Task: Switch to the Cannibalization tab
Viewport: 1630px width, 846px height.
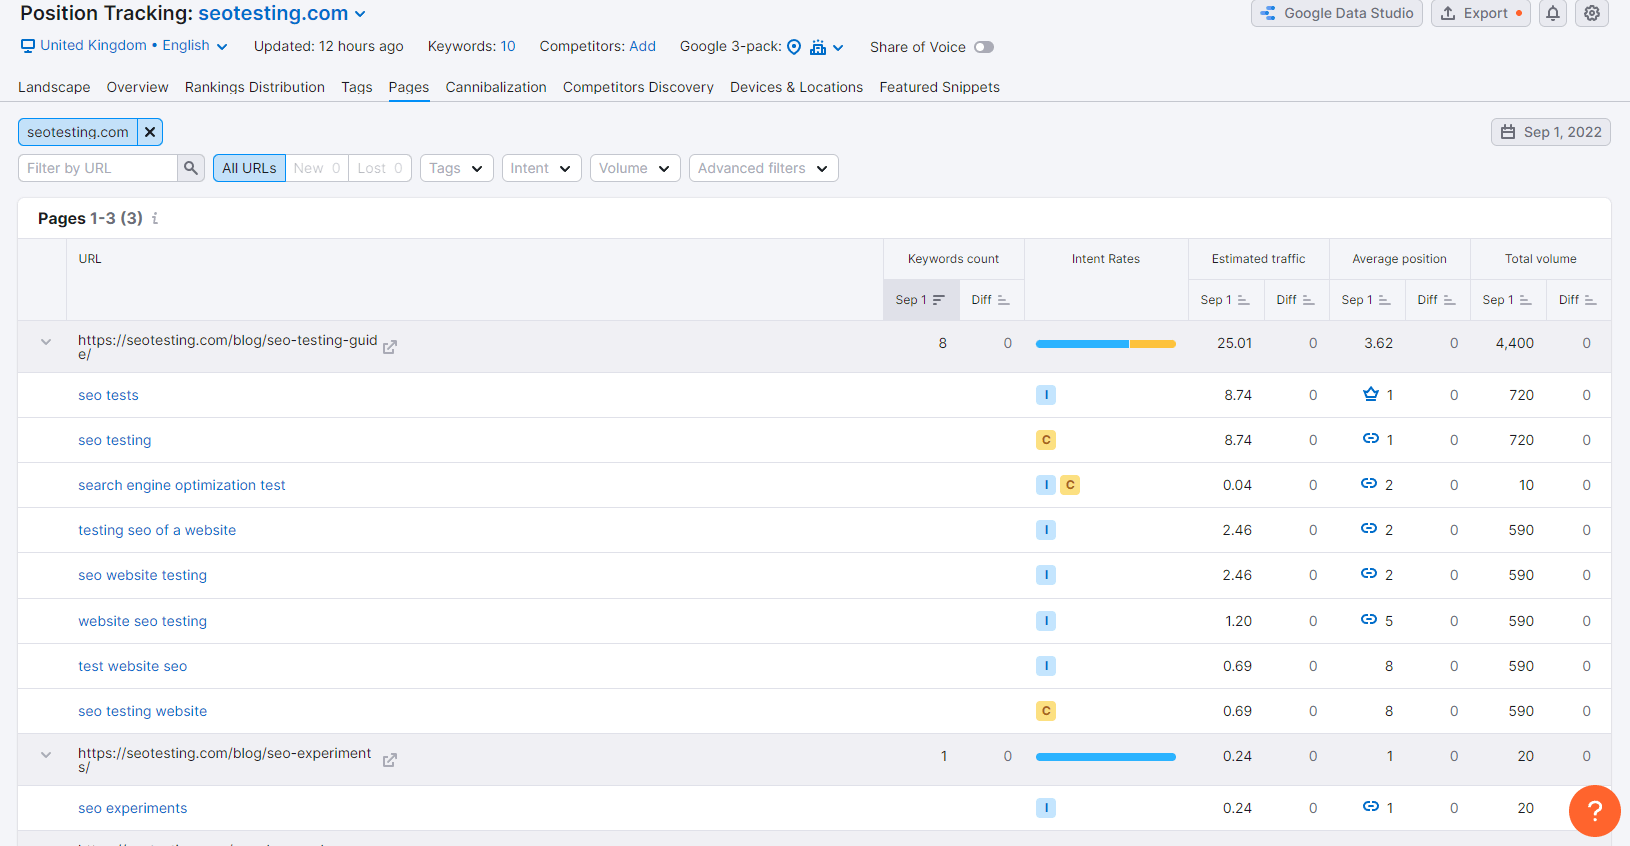Action: pyautogui.click(x=496, y=87)
